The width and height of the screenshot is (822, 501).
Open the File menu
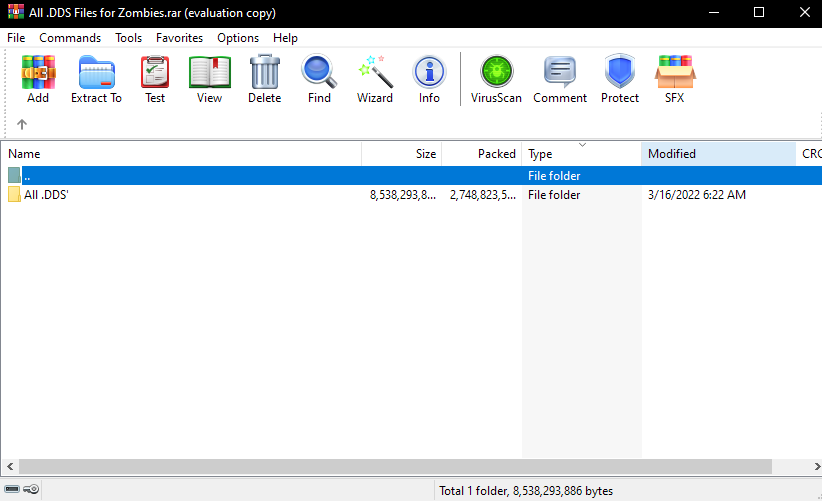coord(16,38)
